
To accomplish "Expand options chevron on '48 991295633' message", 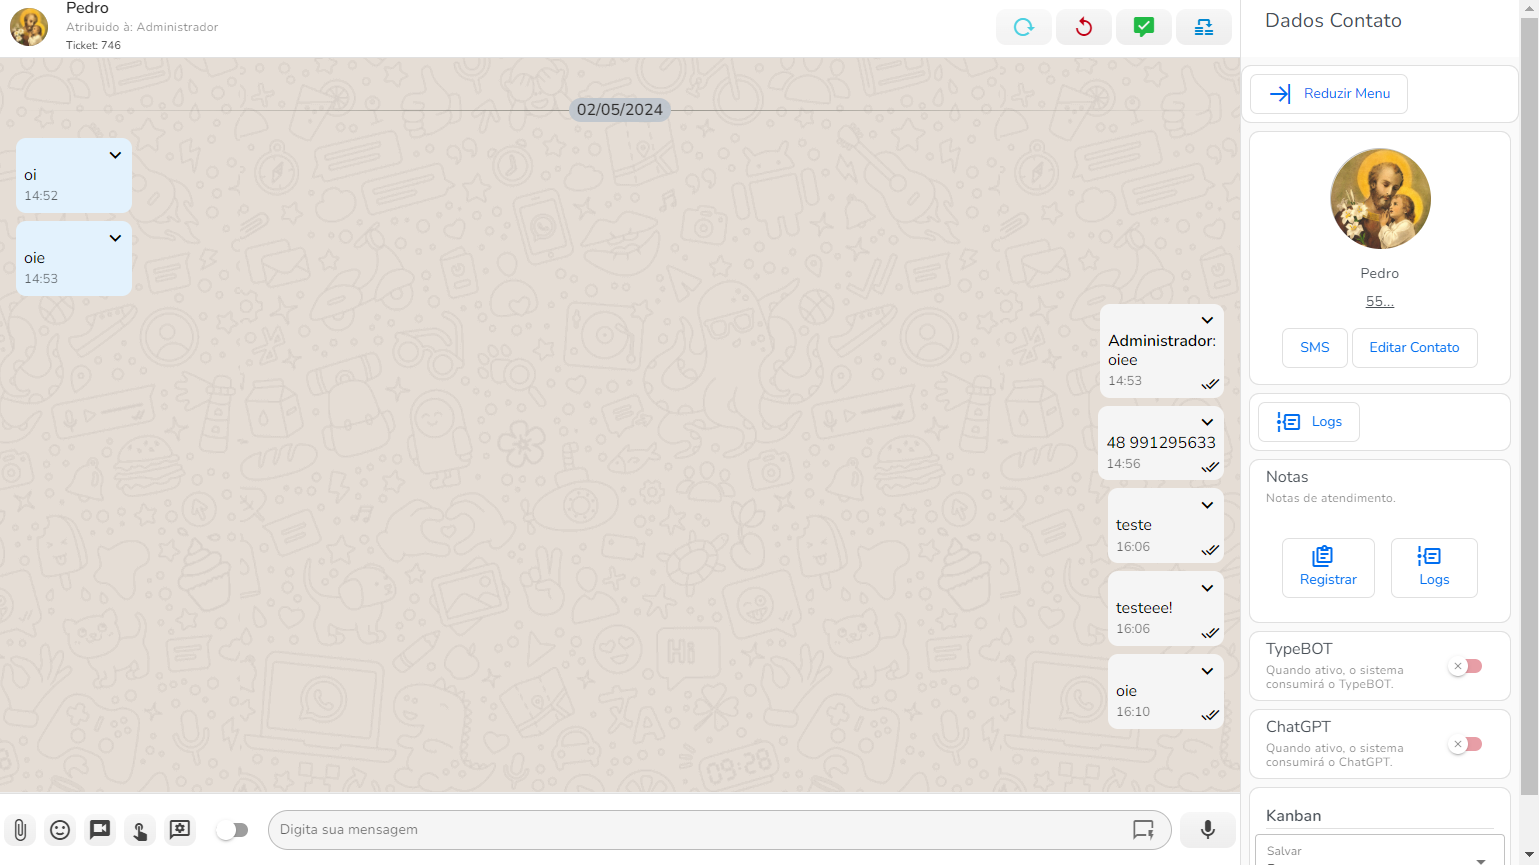I will tap(1207, 422).
